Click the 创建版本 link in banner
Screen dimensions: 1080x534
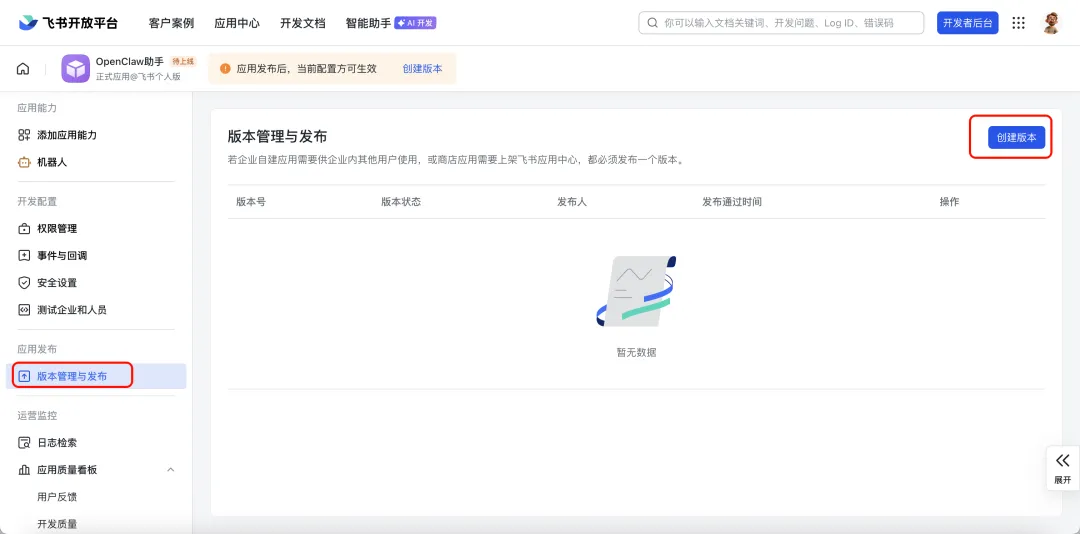pos(422,69)
